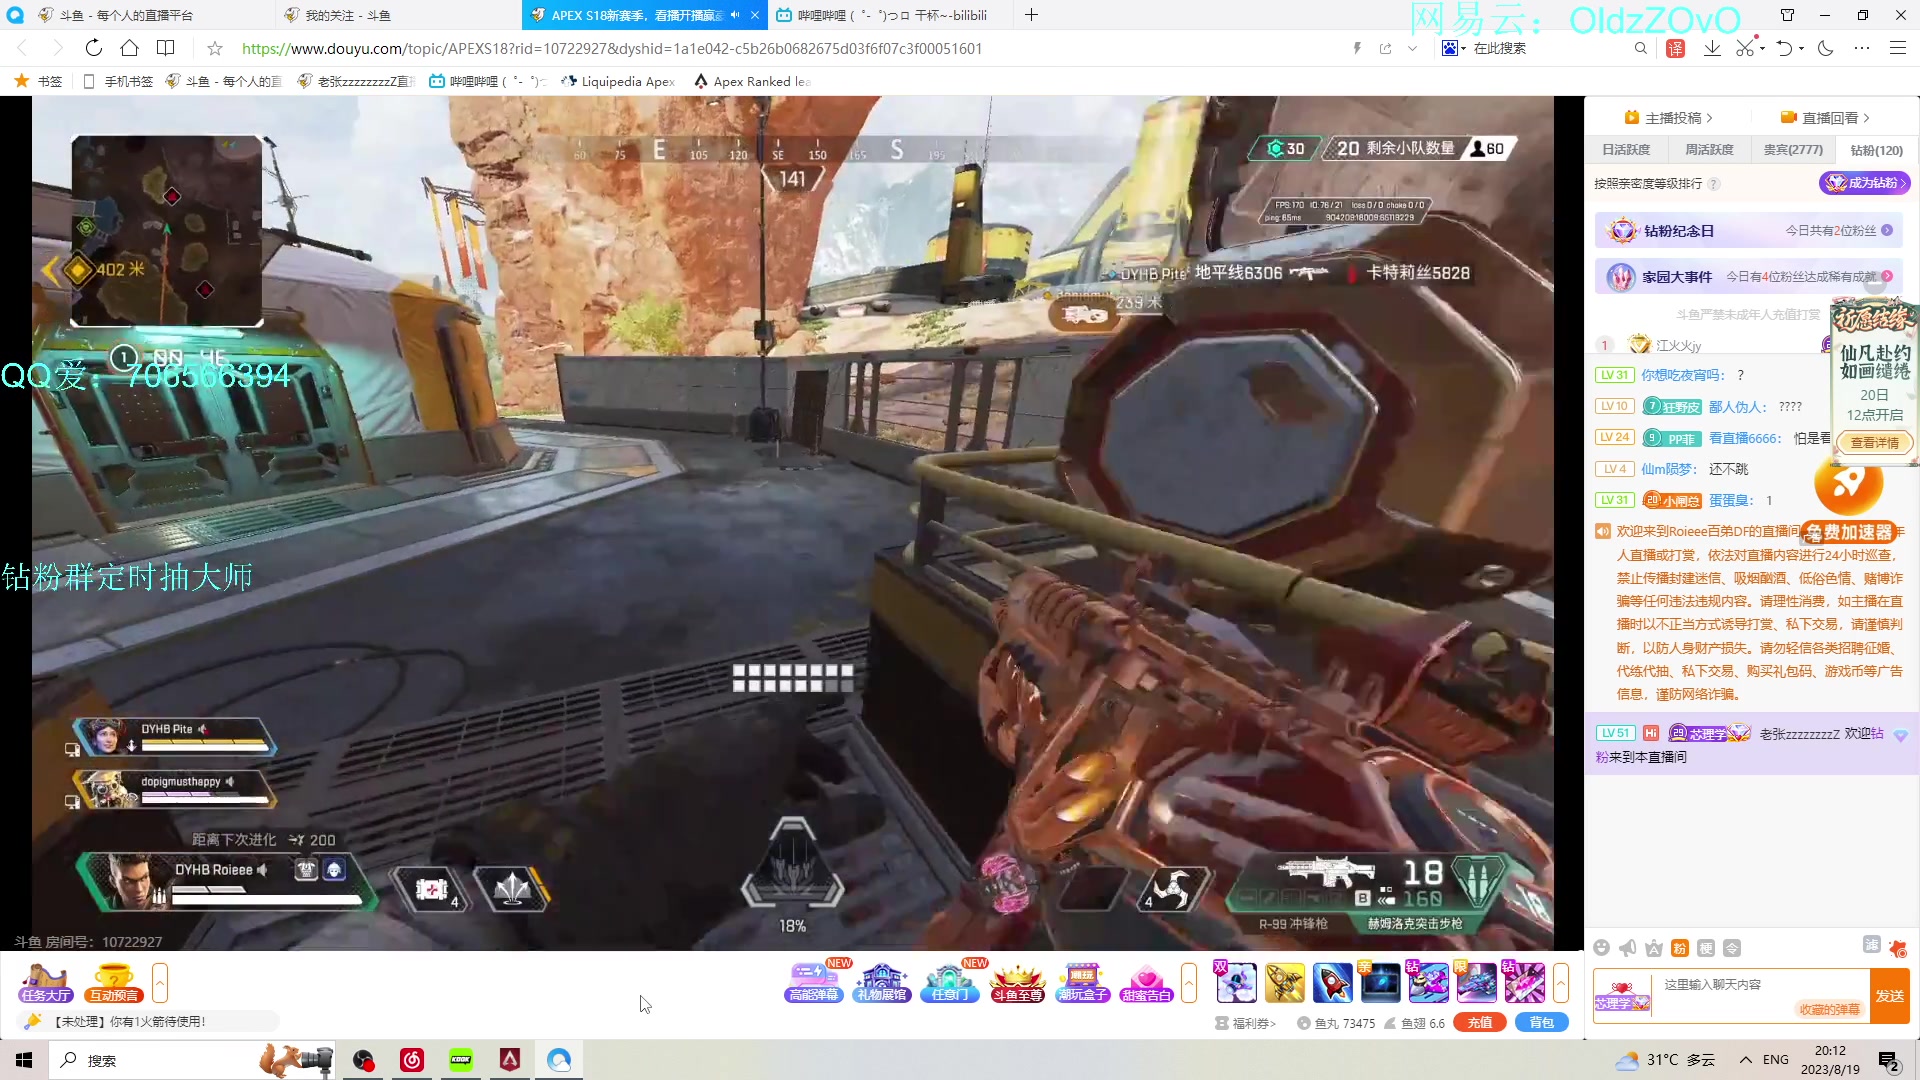1920x1080 pixels.
Task: Open the browser downloads icon
Action: (1712, 48)
